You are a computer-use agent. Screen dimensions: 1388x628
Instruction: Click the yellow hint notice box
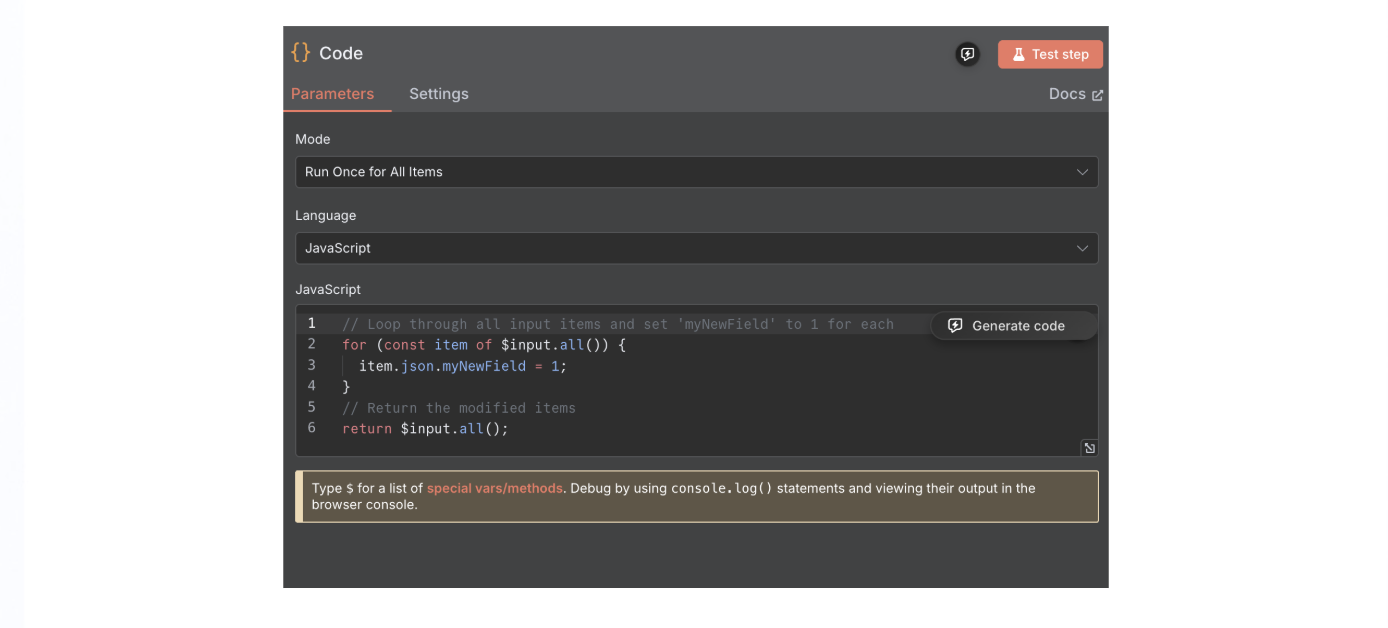697,497
